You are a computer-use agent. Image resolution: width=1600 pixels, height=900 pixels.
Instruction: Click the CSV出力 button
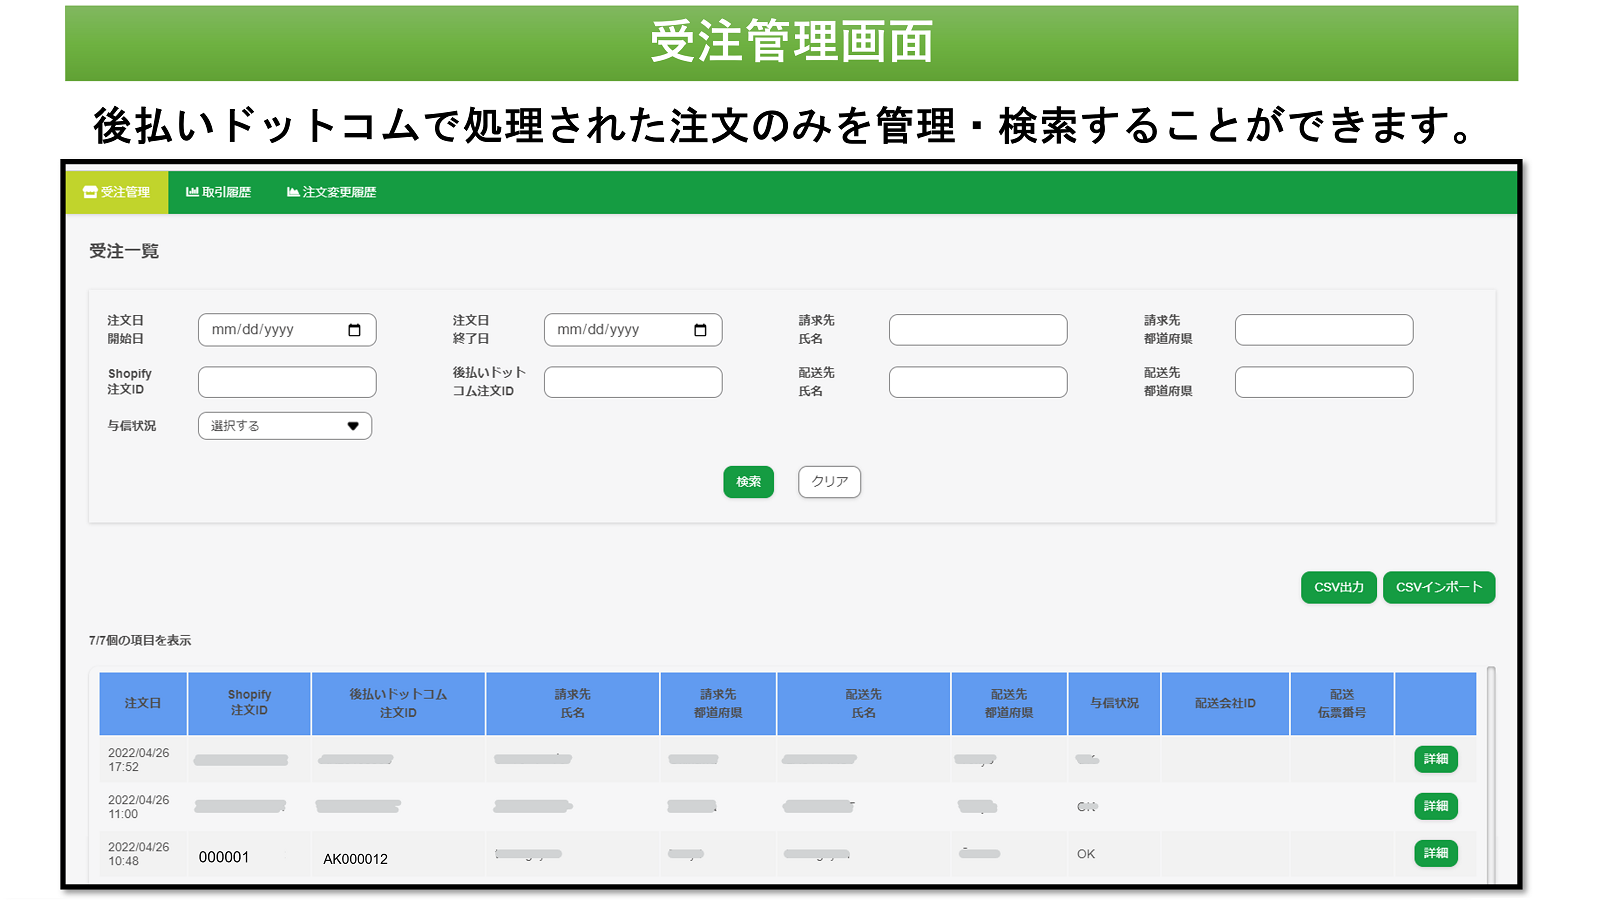pyautogui.click(x=1339, y=587)
